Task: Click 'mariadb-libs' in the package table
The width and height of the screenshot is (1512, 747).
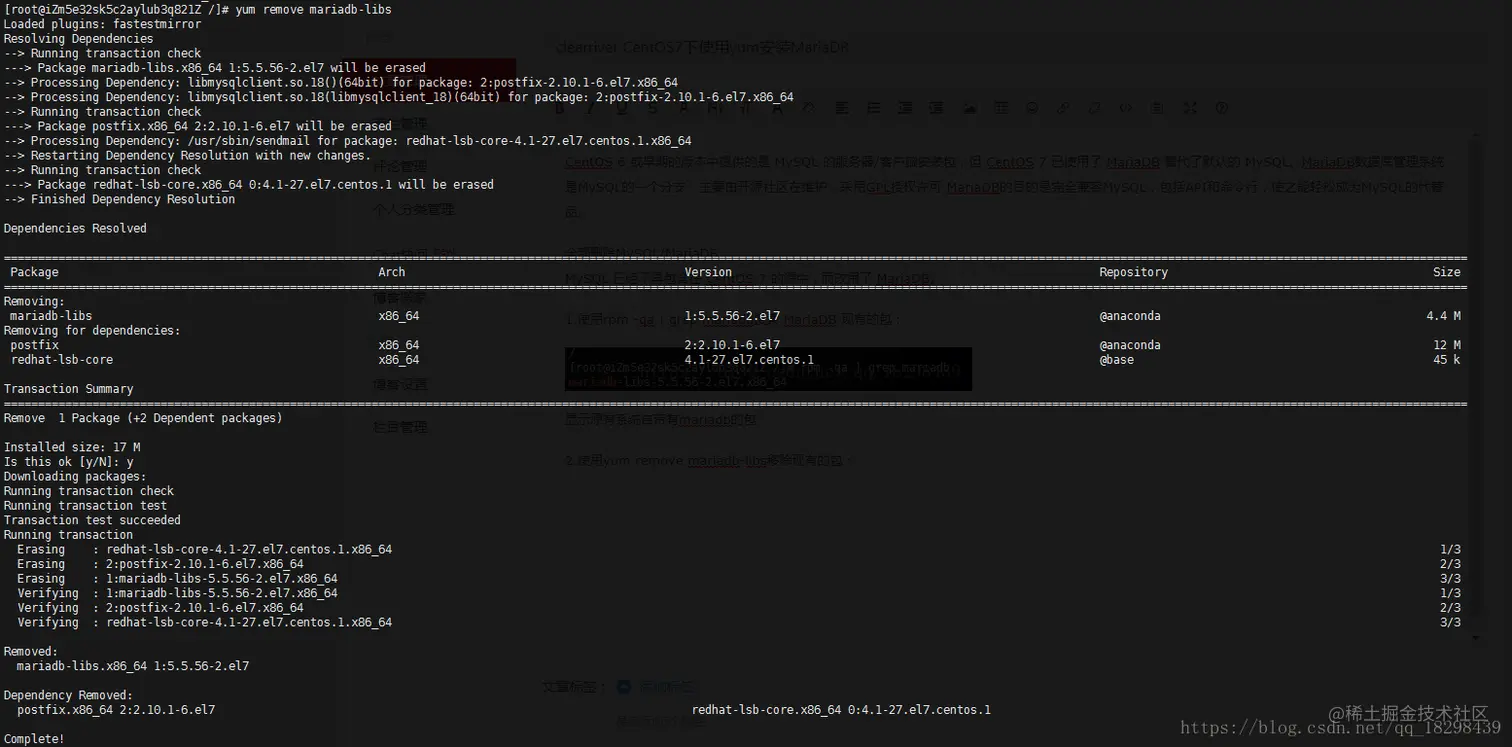Action: tap(51, 316)
